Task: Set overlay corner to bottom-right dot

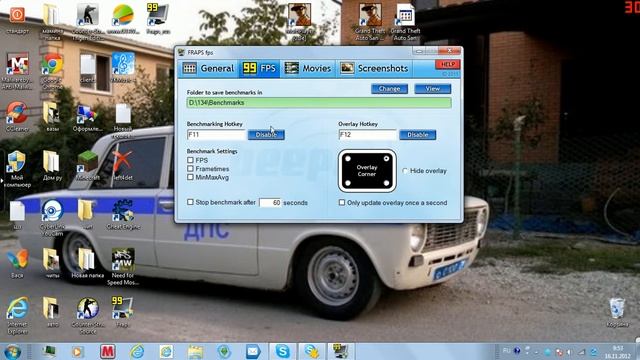Action: (386, 183)
